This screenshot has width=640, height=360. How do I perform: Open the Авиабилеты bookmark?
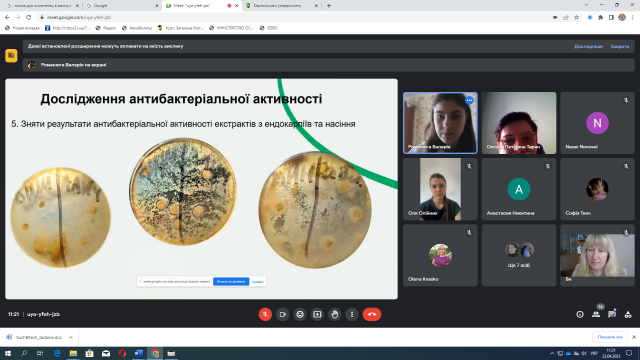(137, 28)
